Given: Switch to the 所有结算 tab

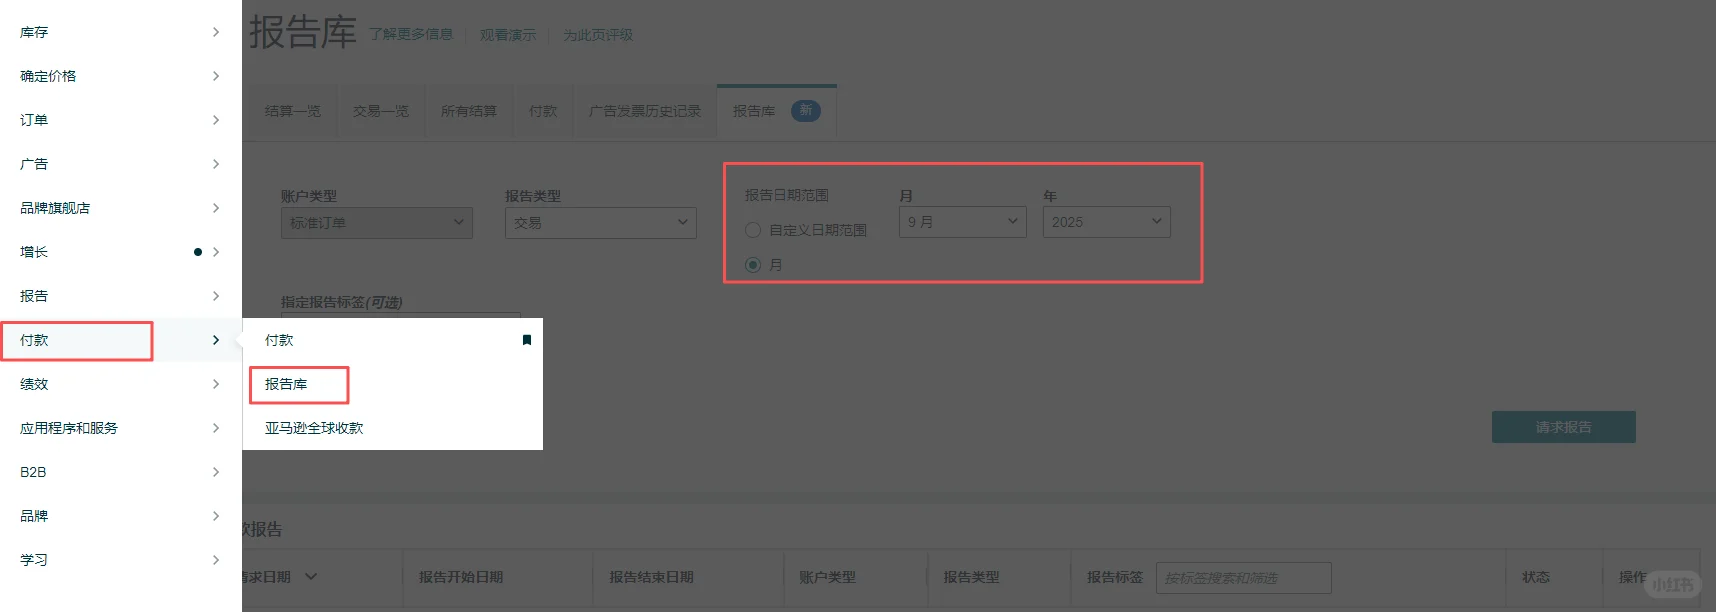Looking at the screenshot, I should coord(469,111).
